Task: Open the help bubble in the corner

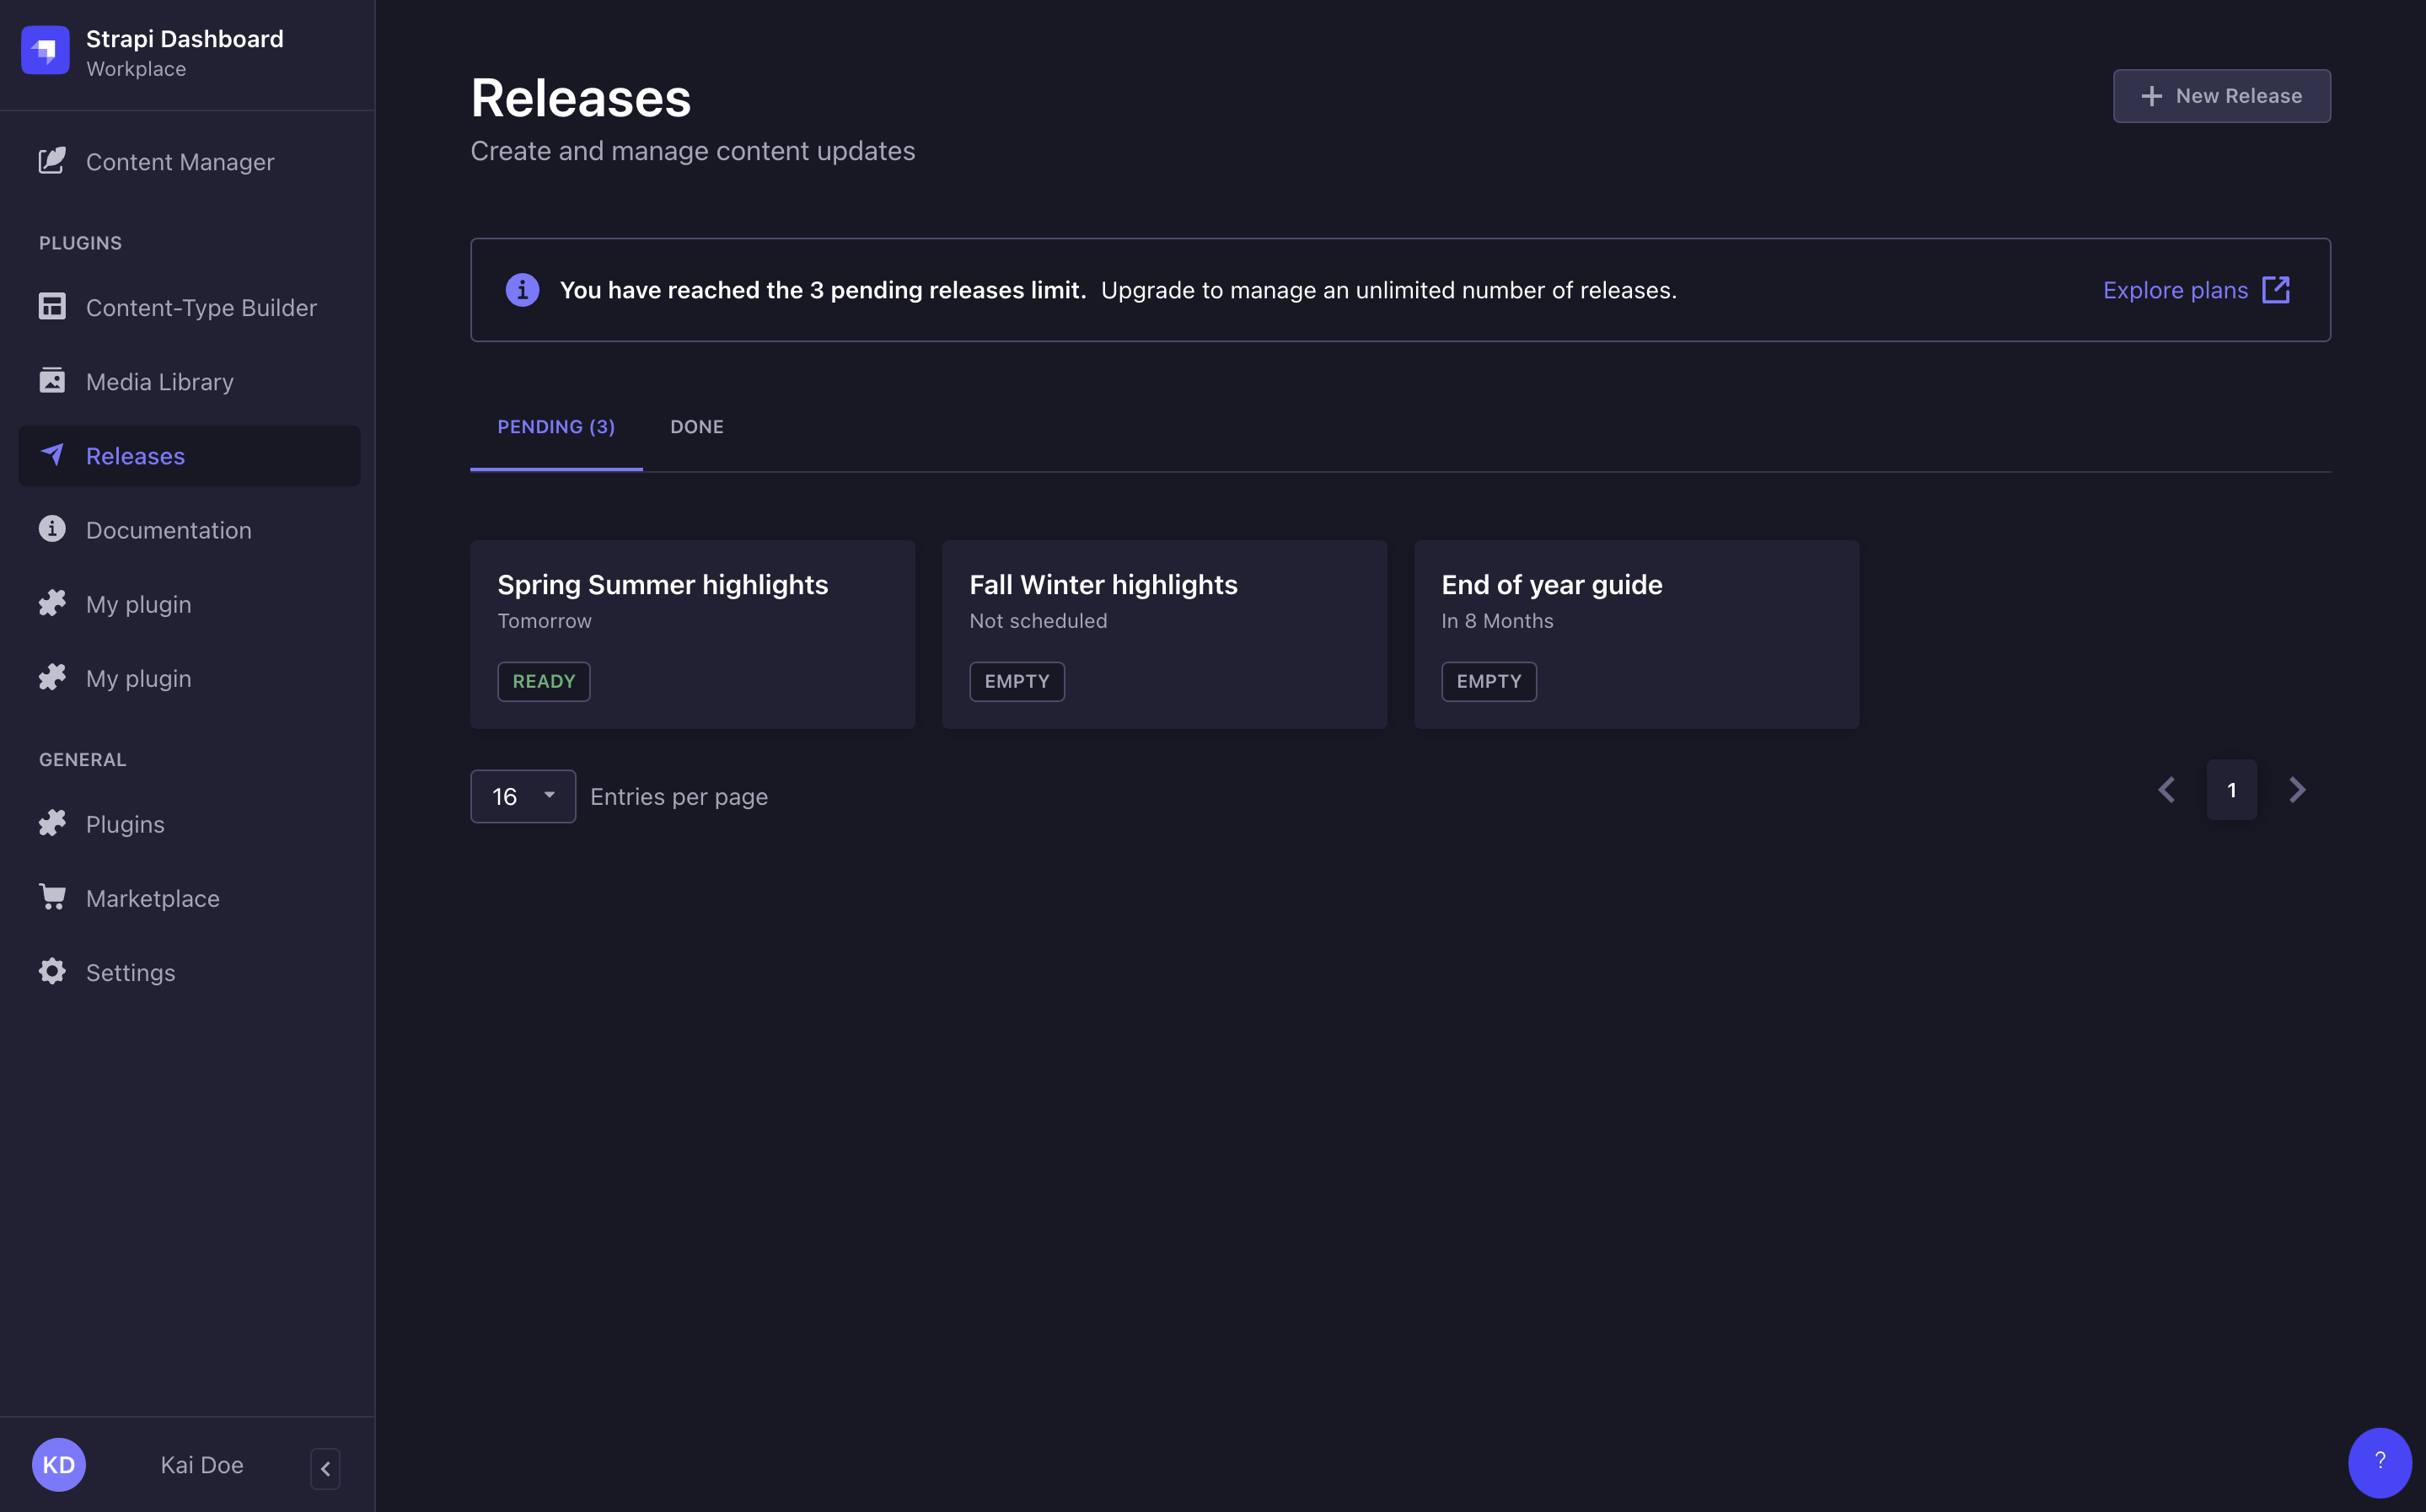Action: click(x=2380, y=1462)
